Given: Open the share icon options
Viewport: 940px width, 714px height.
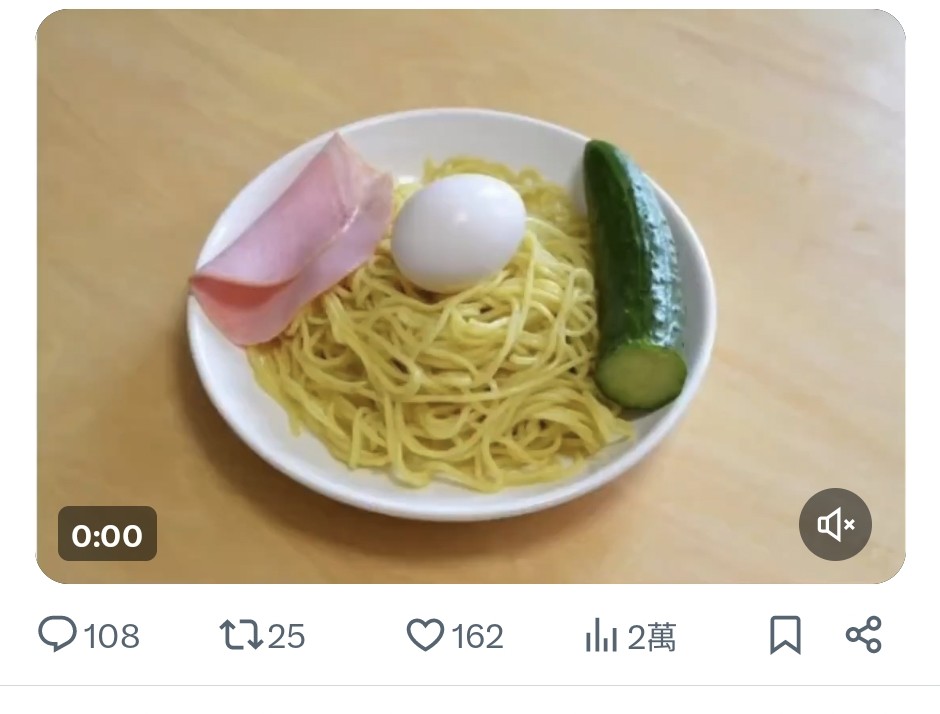Looking at the screenshot, I should point(863,634).
